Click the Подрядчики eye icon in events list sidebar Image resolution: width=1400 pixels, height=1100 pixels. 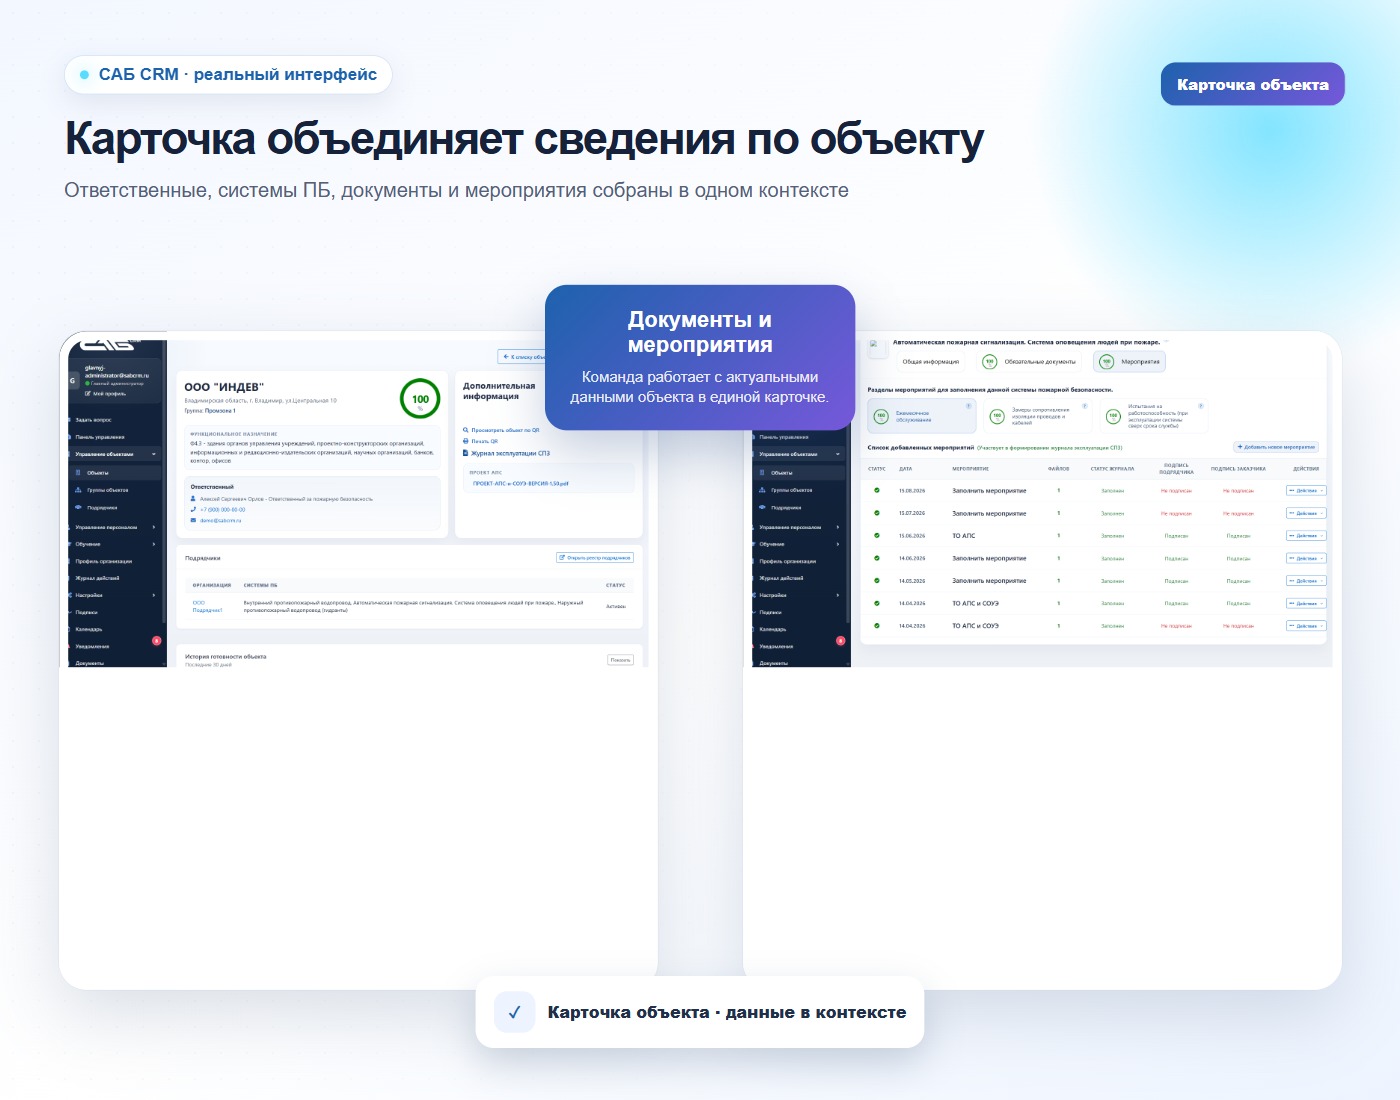coord(762,507)
